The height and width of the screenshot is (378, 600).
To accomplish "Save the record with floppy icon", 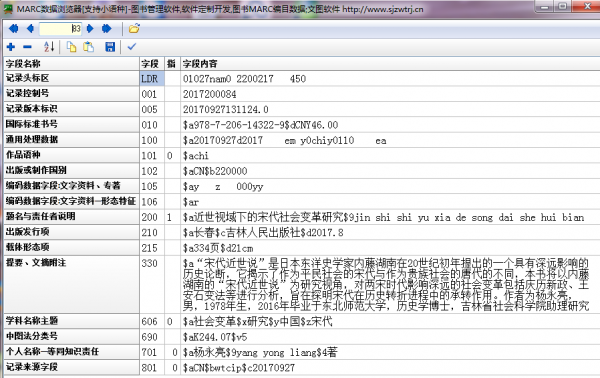I will 110,47.
